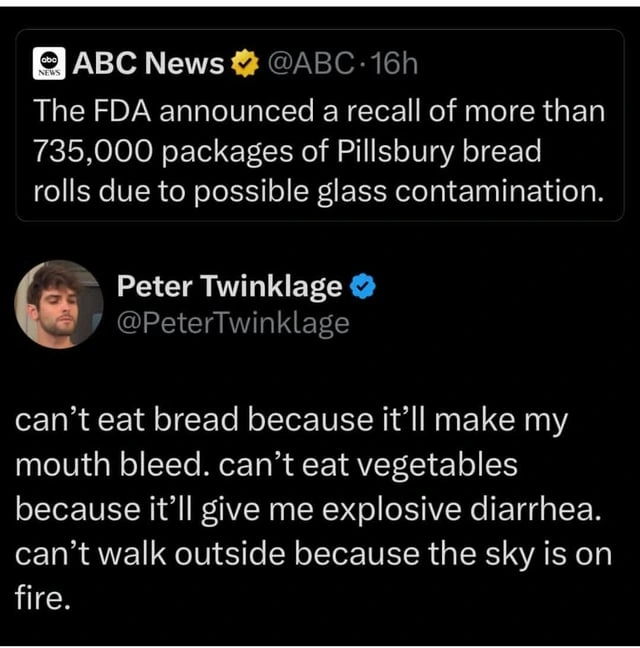
Task: Click the ABC News logo avatar
Action: click(x=49, y=63)
